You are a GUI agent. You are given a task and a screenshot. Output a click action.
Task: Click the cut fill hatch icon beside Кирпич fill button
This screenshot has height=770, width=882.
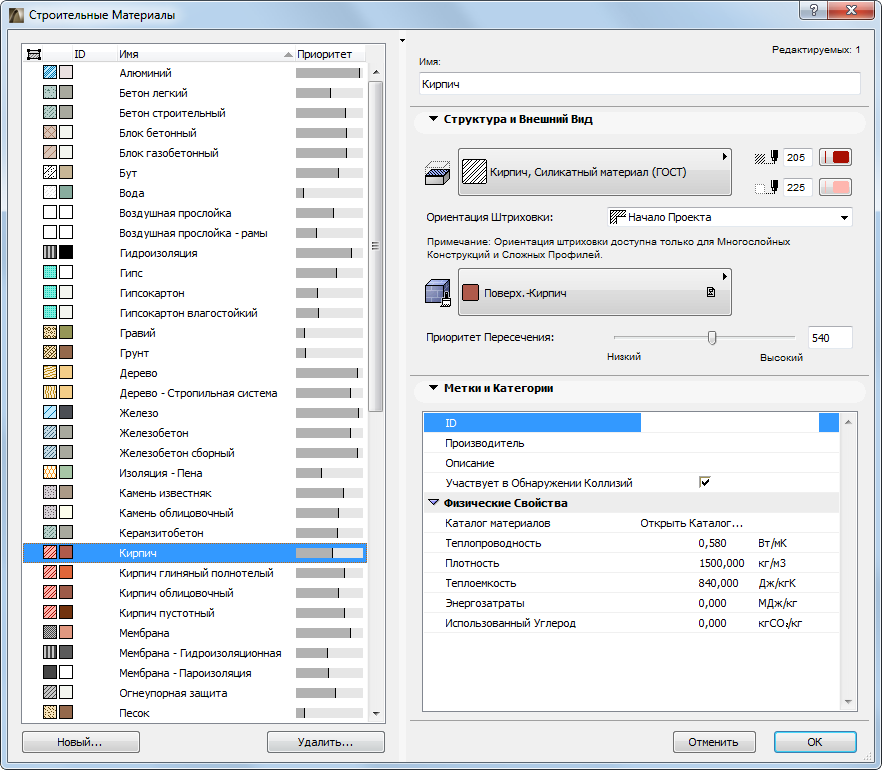(437, 173)
